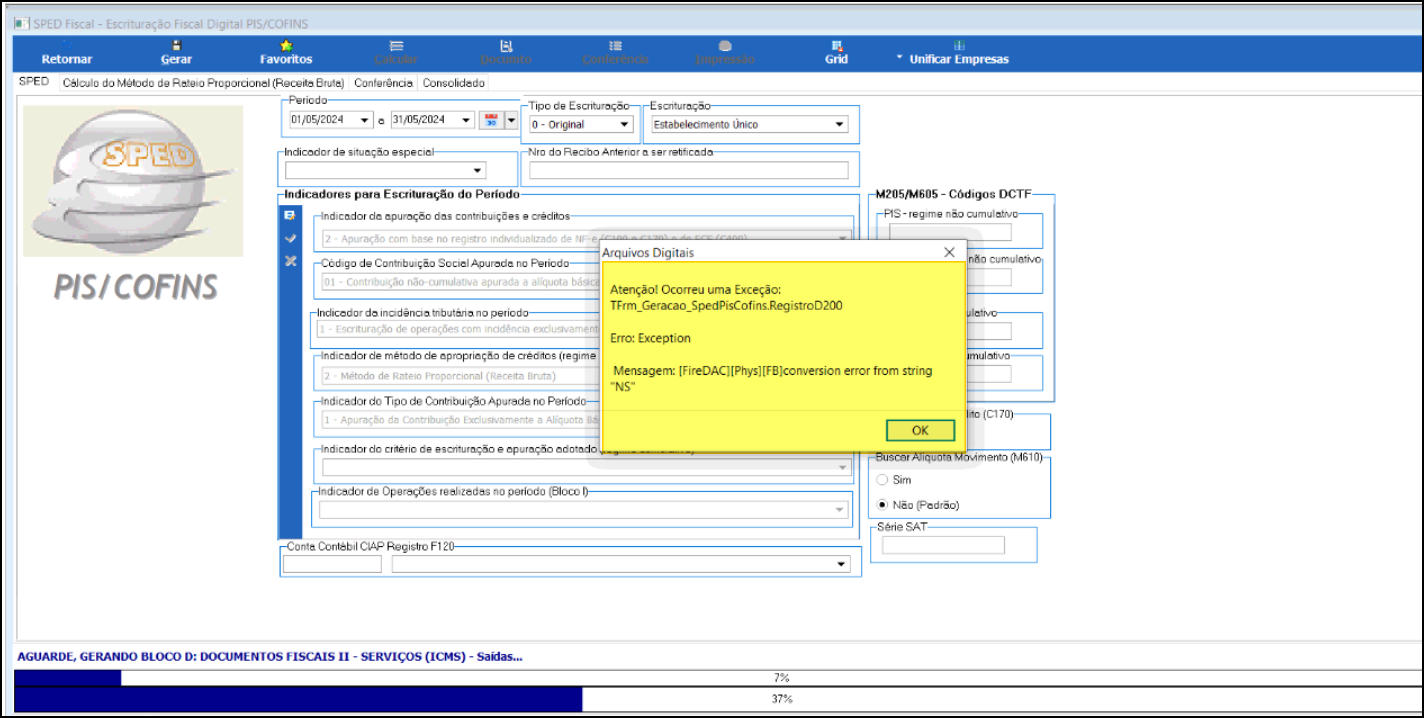The image size is (1424, 718).
Task: Click OK in the Arquivos Digitais dialog
Action: point(920,430)
